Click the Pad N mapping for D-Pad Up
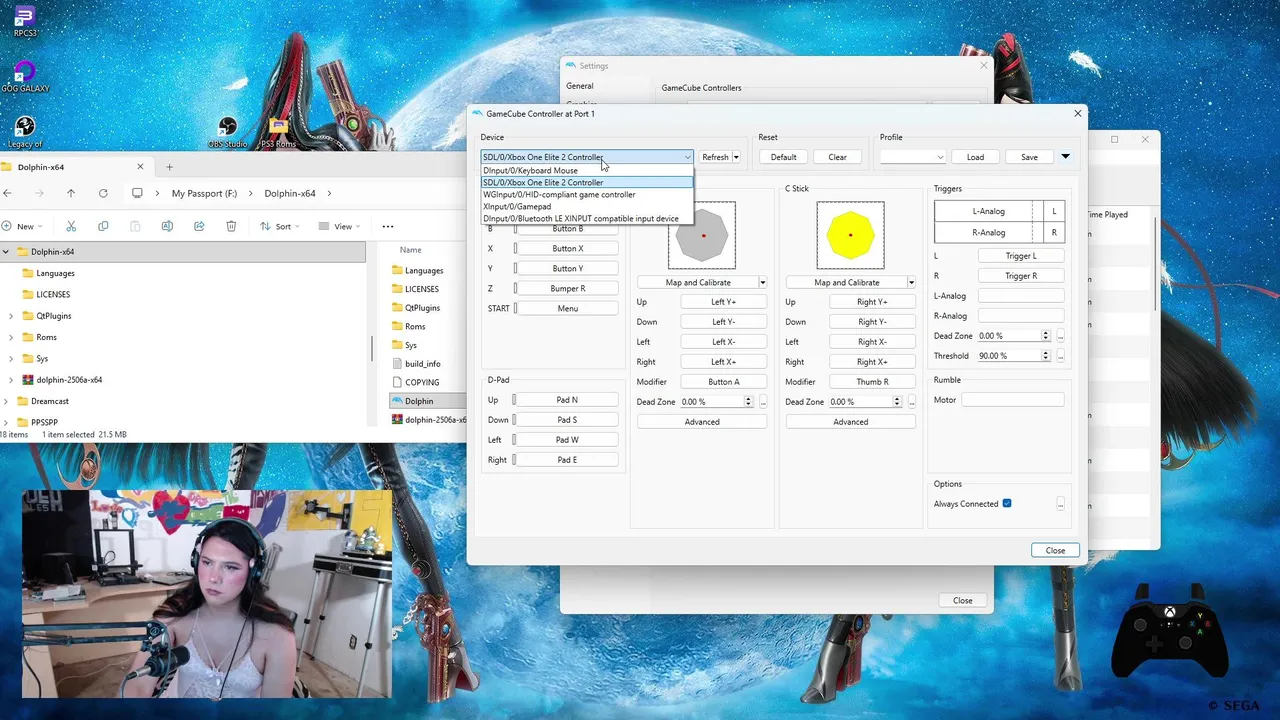Image resolution: width=1280 pixels, height=720 pixels. click(567, 400)
